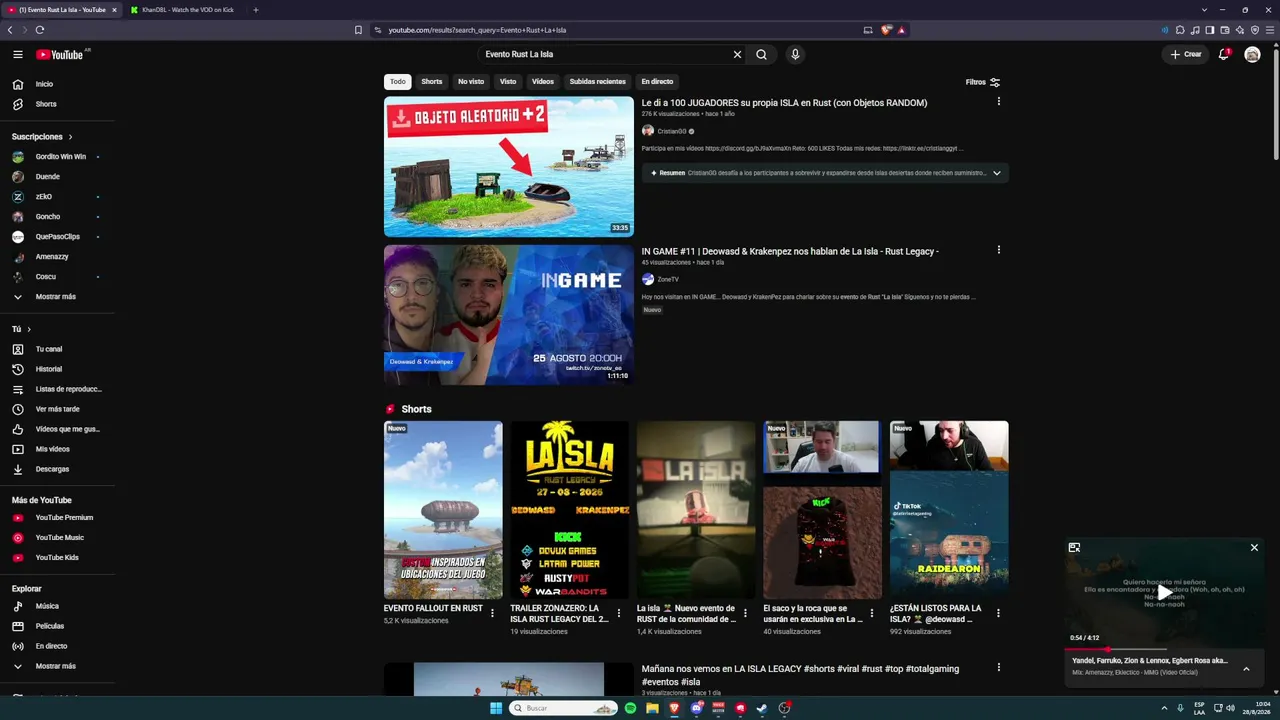Open Shorts in the left sidebar

pos(57,104)
